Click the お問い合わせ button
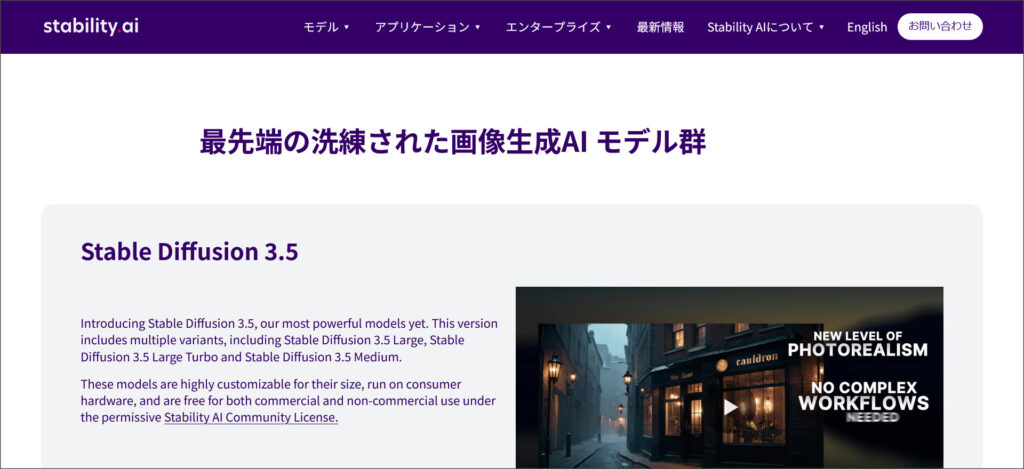The width and height of the screenshot is (1024, 469). (940, 27)
